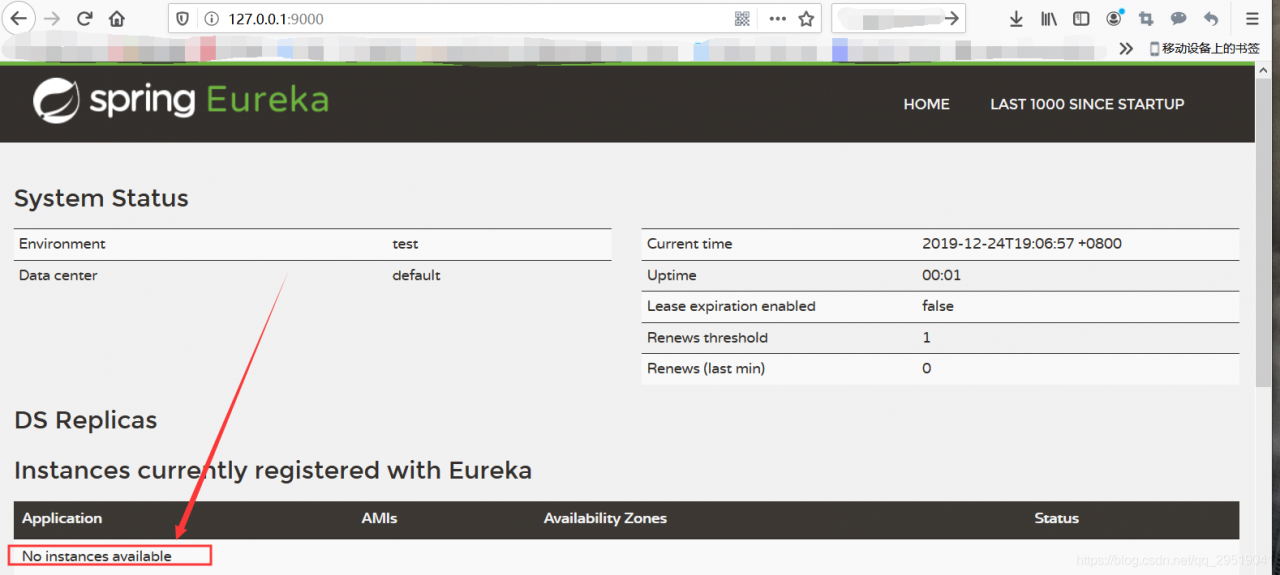Open the QR code icon in address bar
Viewport: 1280px width, 575px height.
742,19
